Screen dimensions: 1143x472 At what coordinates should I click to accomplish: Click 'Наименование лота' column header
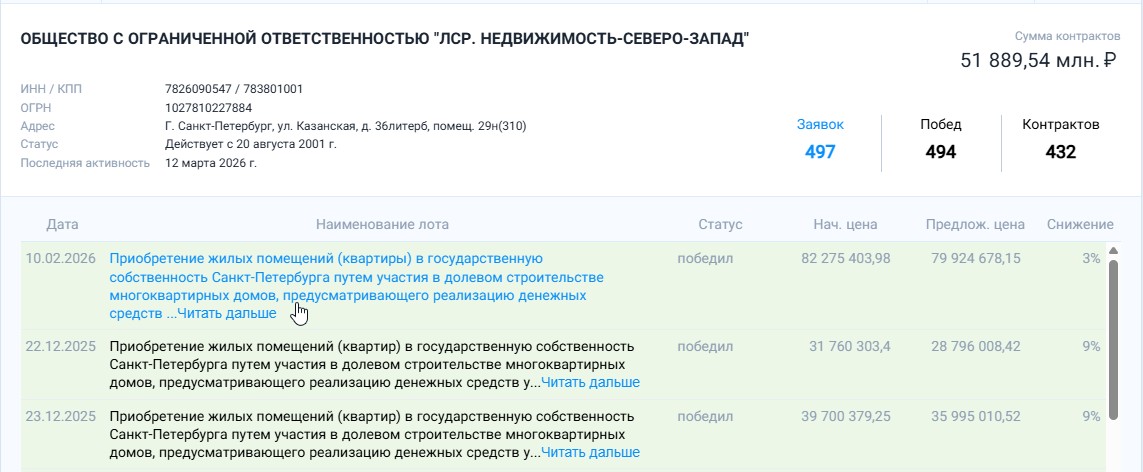pyautogui.click(x=383, y=224)
